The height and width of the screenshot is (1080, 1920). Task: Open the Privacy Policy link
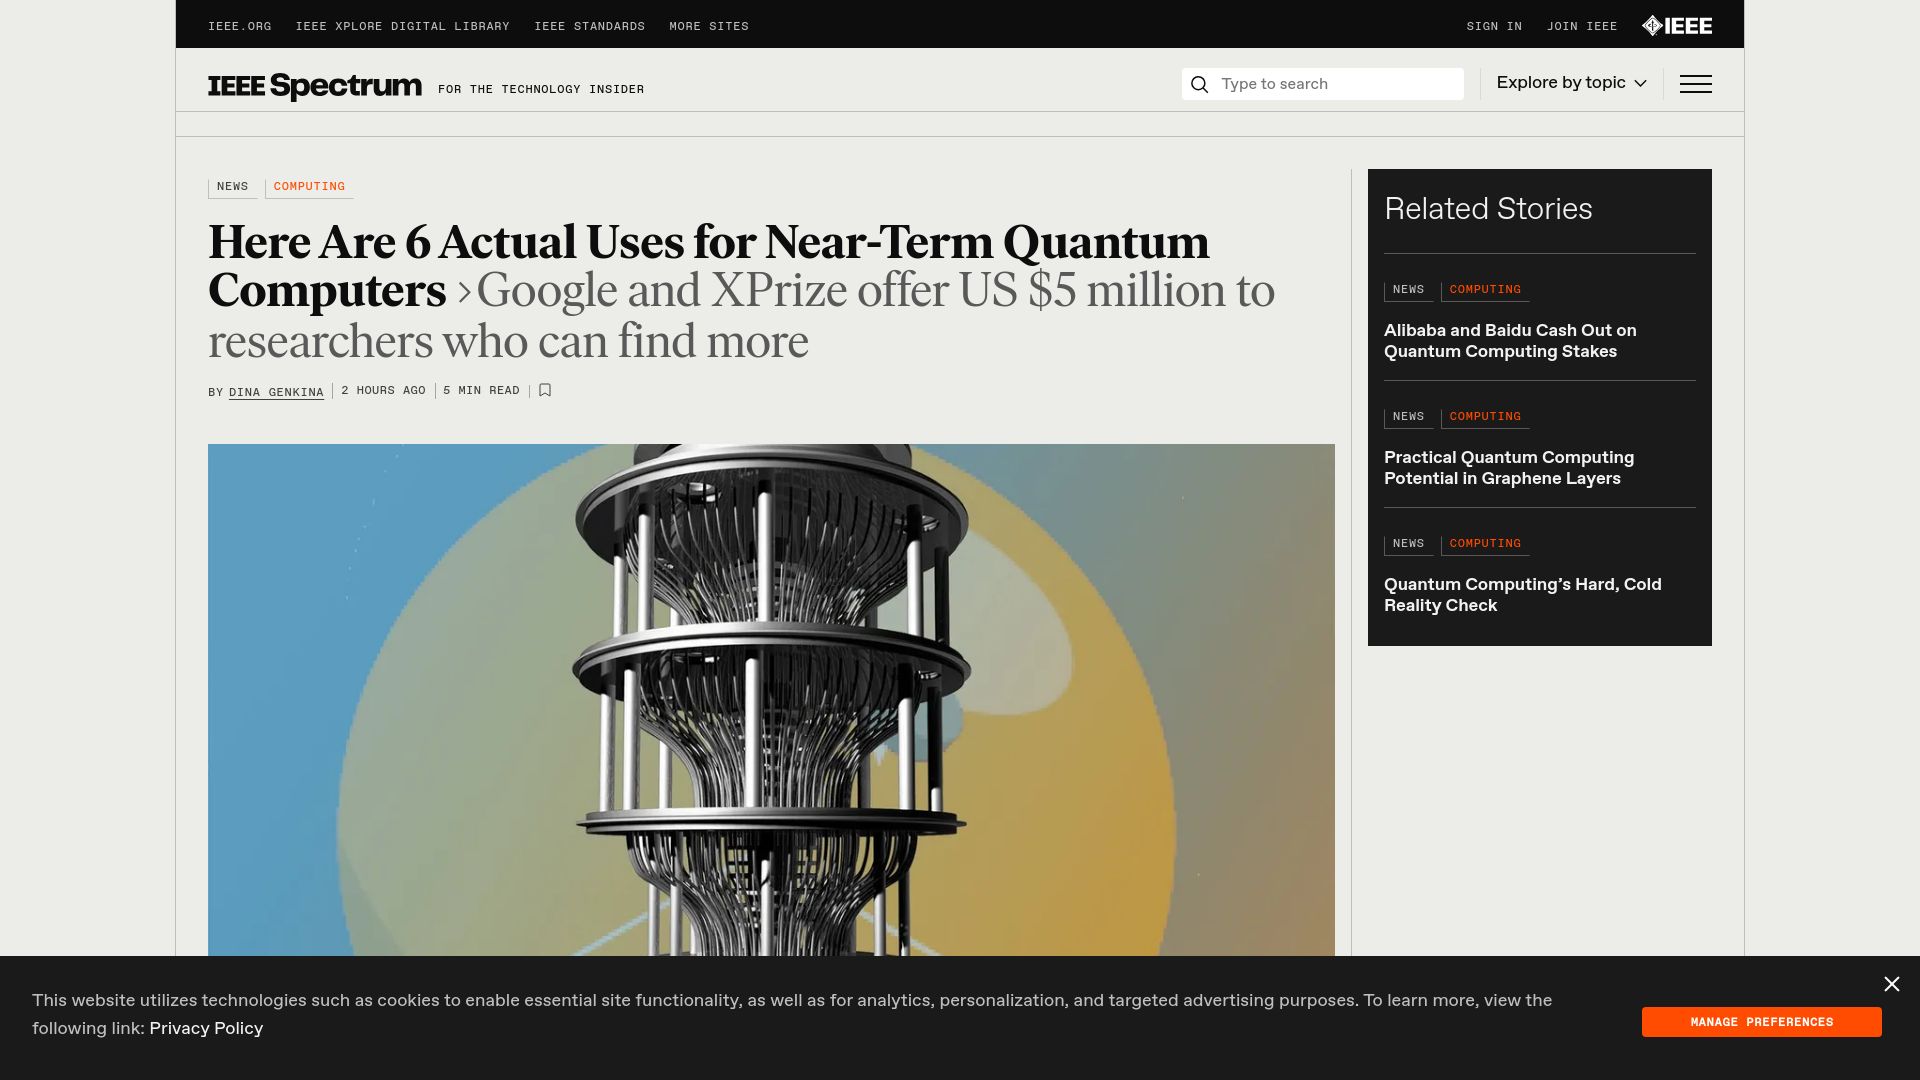(206, 1028)
